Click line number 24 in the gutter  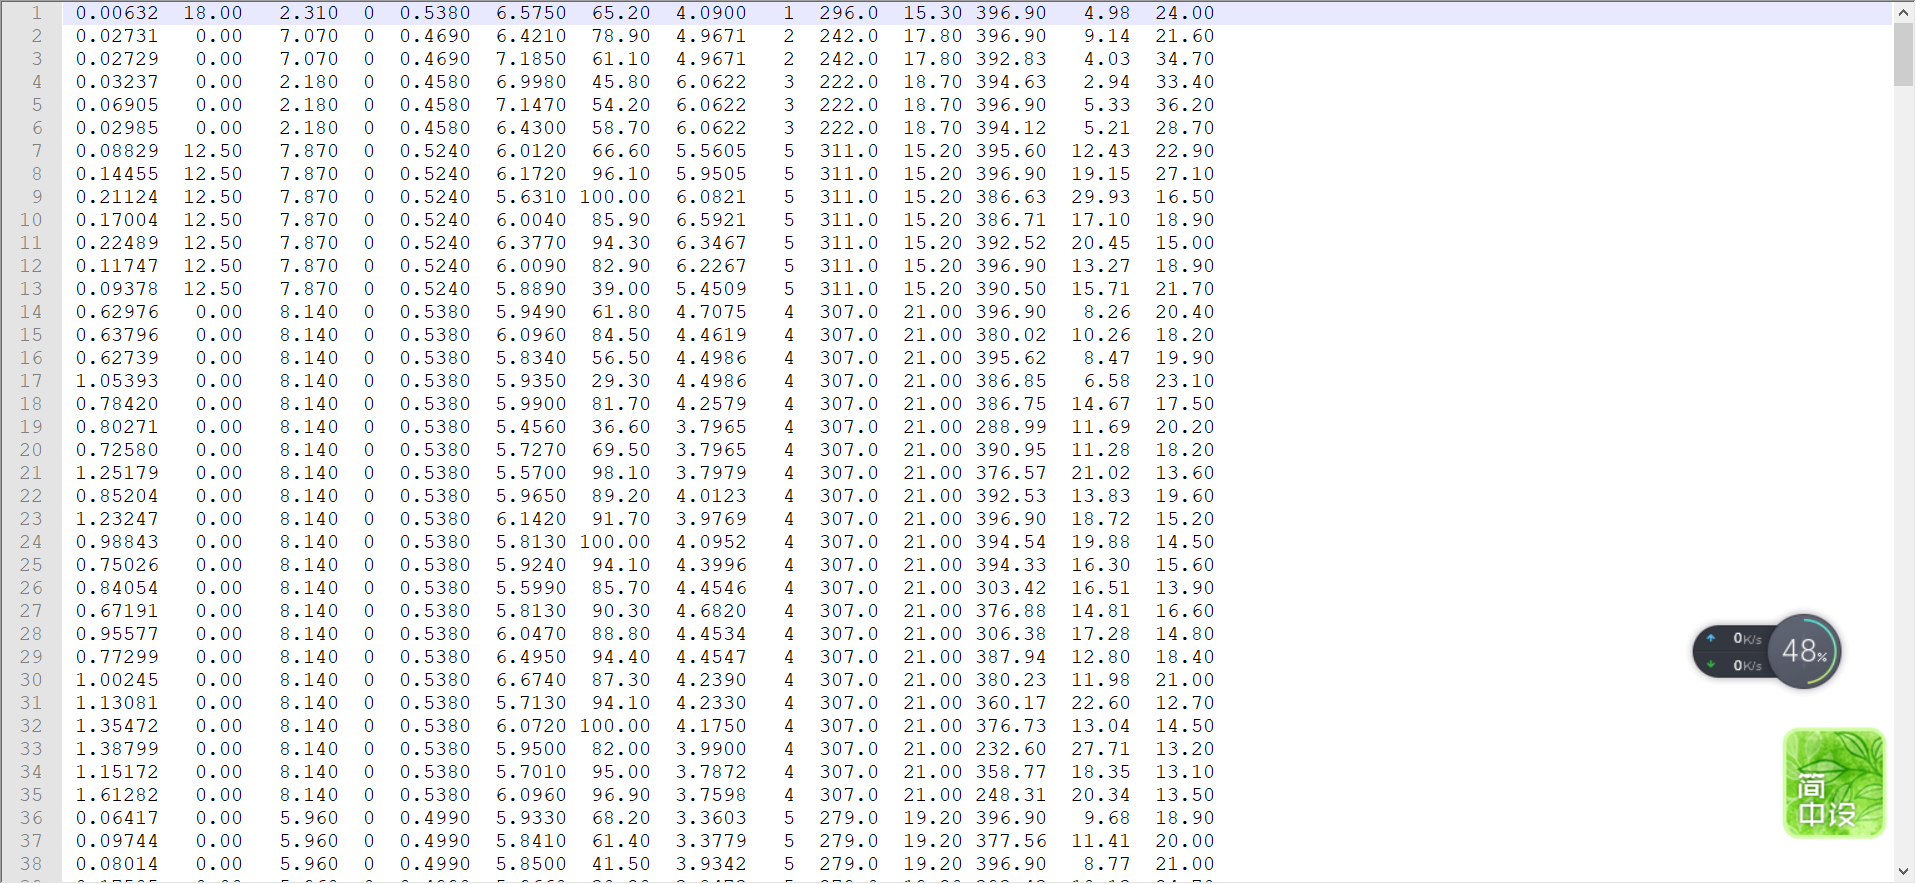click(x=31, y=542)
